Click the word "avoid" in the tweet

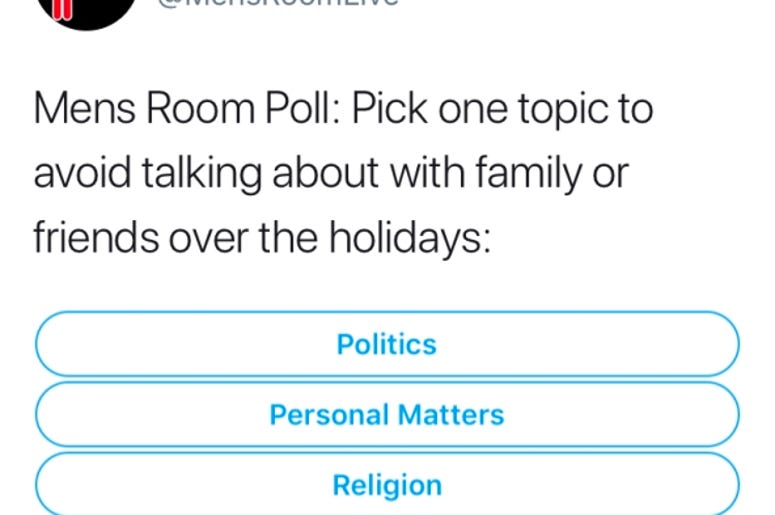[83, 172]
